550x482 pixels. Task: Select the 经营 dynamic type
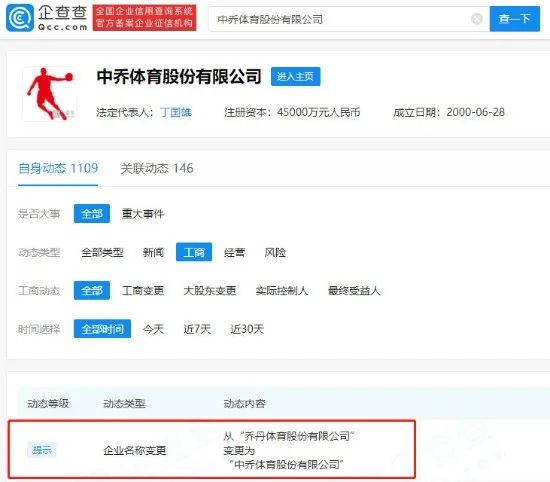point(235,252)
